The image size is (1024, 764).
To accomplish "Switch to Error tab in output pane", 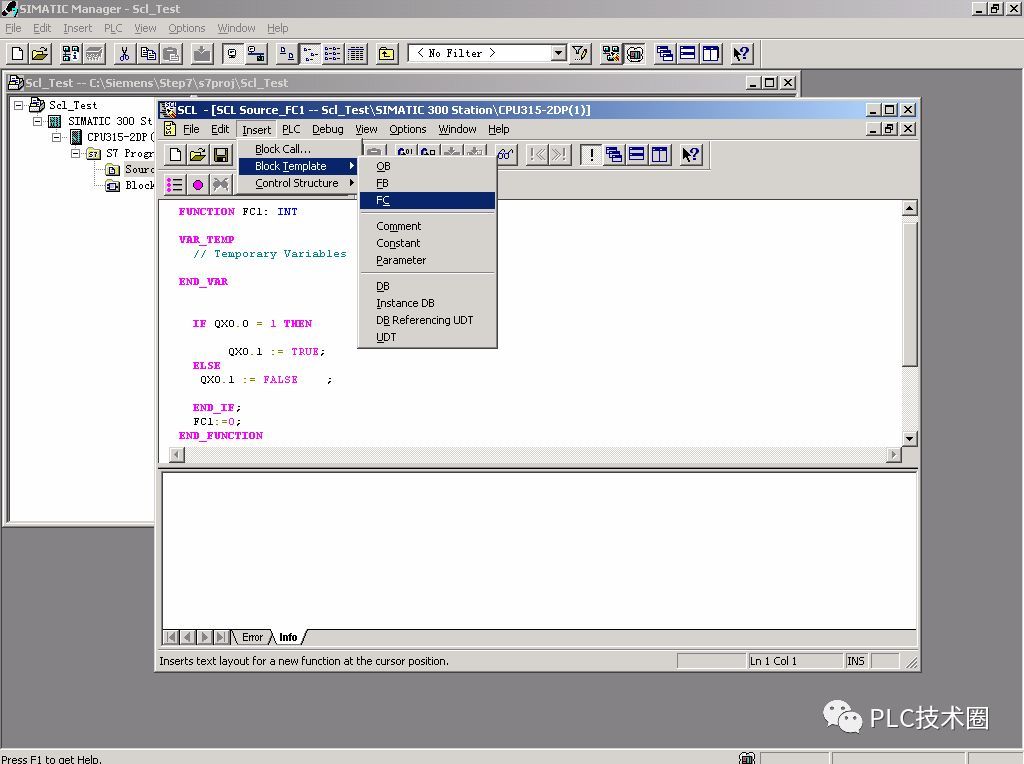I will [x=252, y=637].
